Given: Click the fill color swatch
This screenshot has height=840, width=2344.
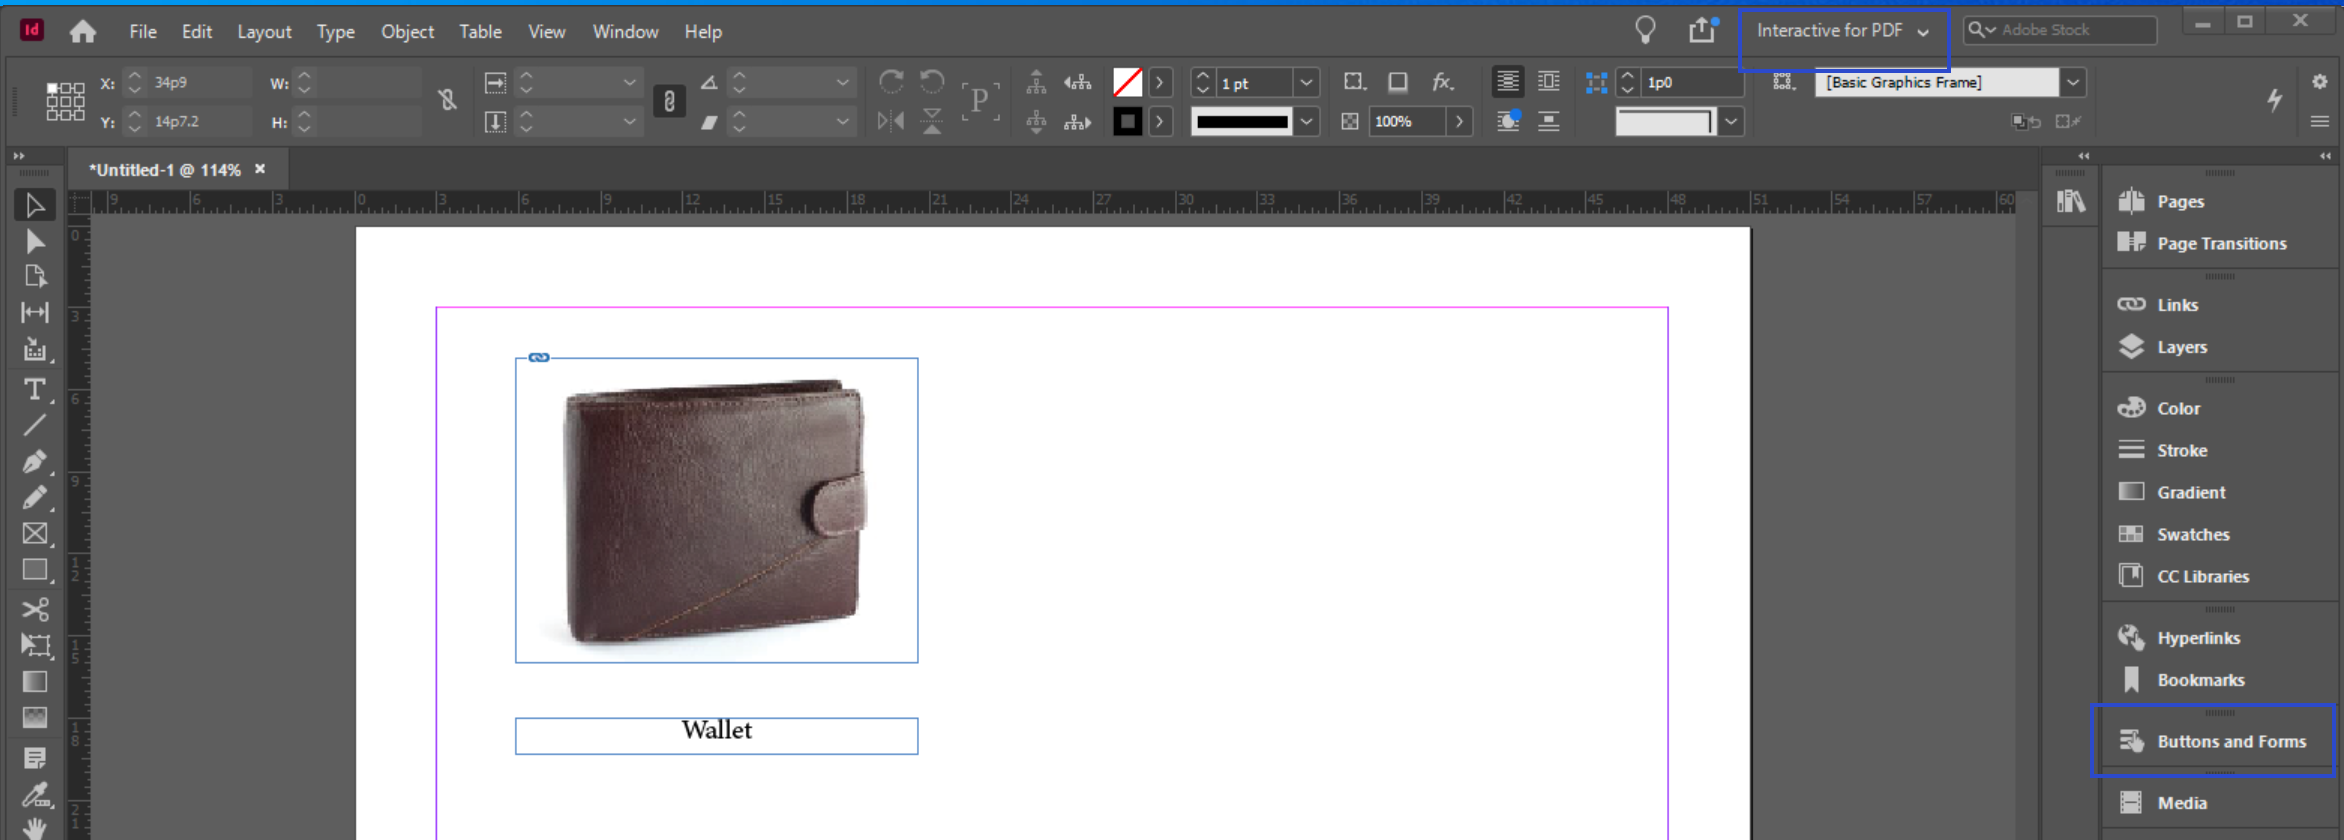Looking at the screenshot, I should coord(1127,82).
